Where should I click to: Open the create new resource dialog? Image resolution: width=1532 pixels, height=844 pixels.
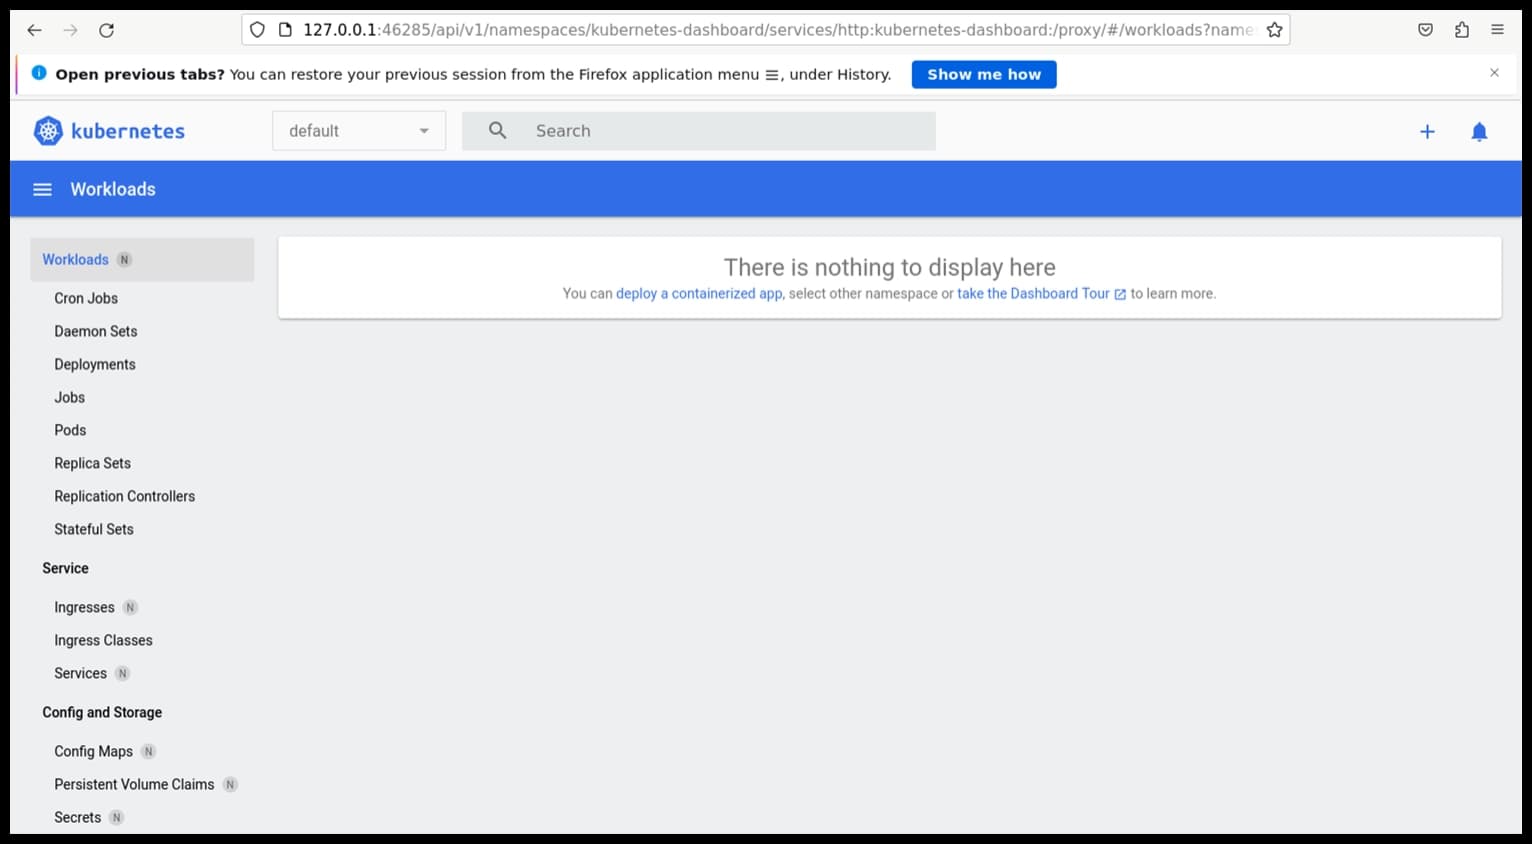tap(1427, 131)
